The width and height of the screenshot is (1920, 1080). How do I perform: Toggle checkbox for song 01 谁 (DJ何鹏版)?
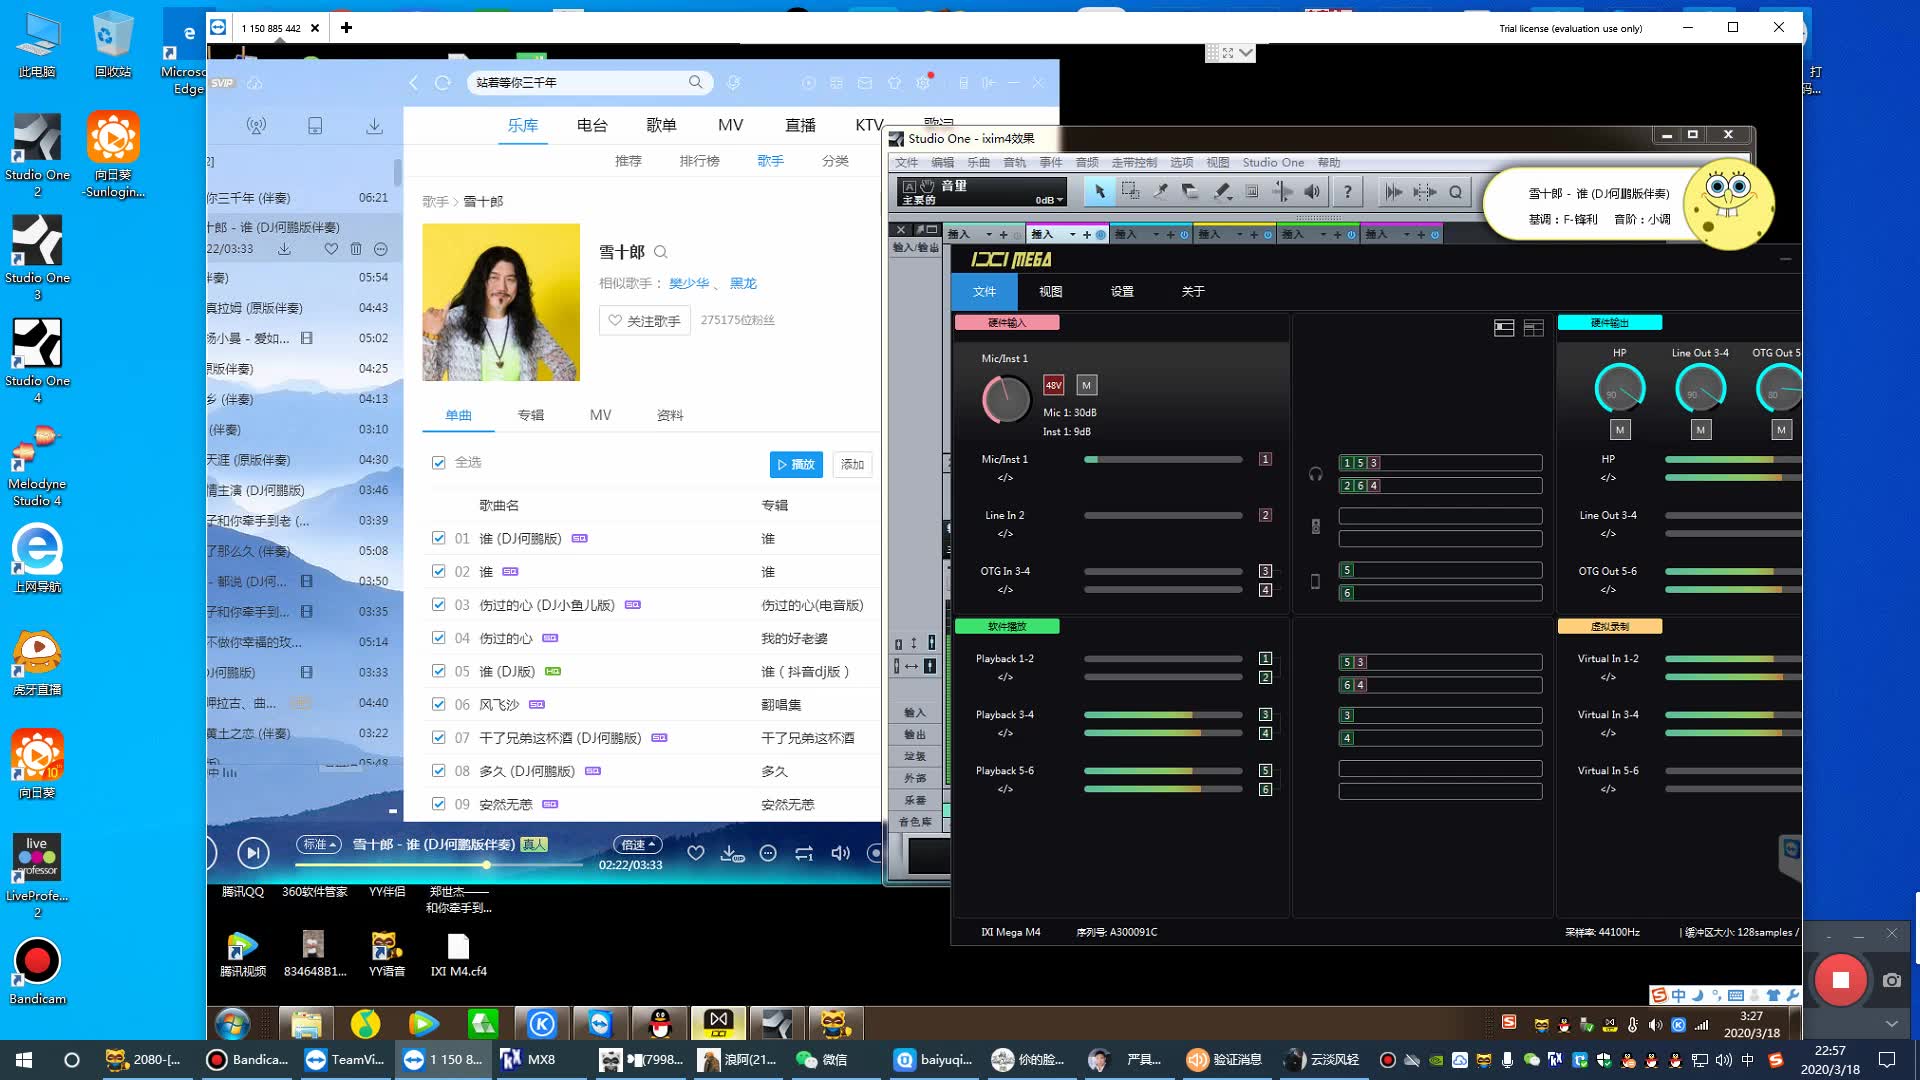pos(438,538)
